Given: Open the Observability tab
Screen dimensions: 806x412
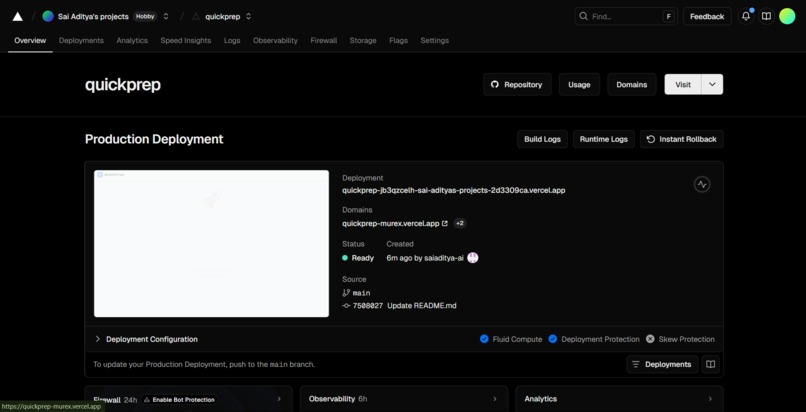Looking at the screenshot, I should pos(275,41).
